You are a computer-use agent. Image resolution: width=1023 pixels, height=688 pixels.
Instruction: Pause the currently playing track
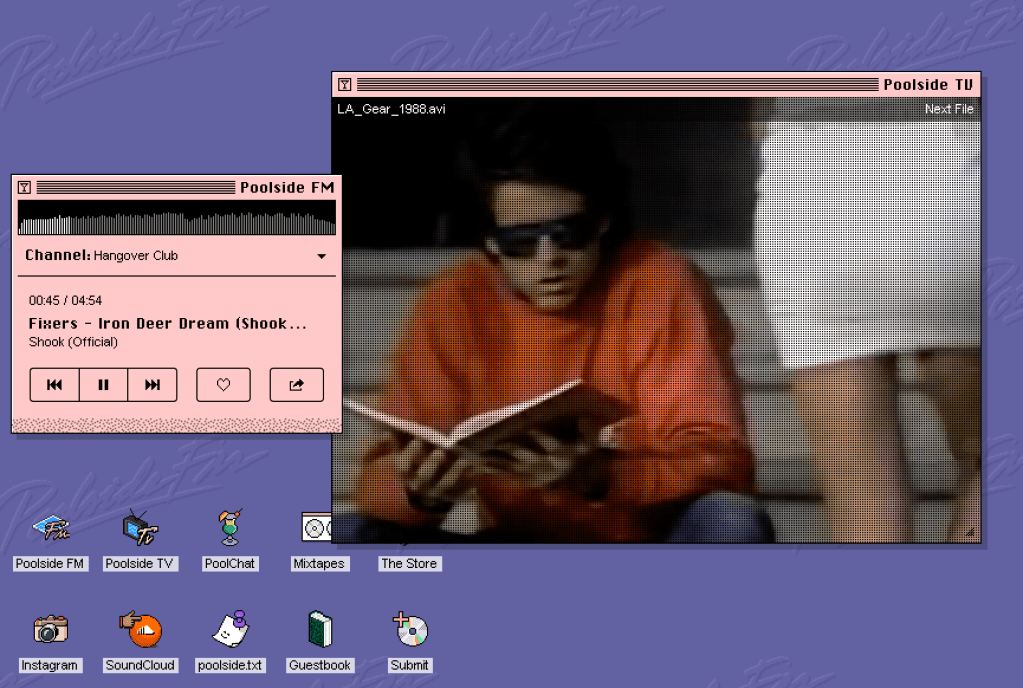(x=103, y=385)
